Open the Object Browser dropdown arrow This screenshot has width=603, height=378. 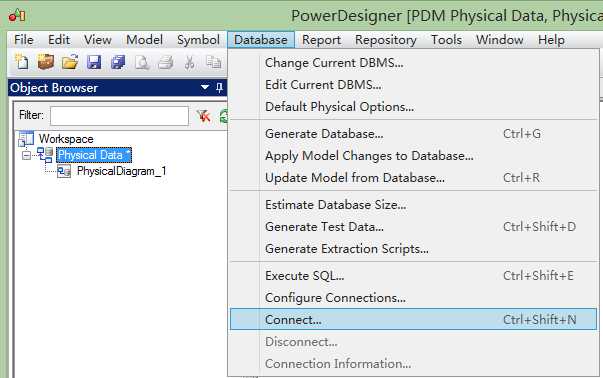coord(205,88)
